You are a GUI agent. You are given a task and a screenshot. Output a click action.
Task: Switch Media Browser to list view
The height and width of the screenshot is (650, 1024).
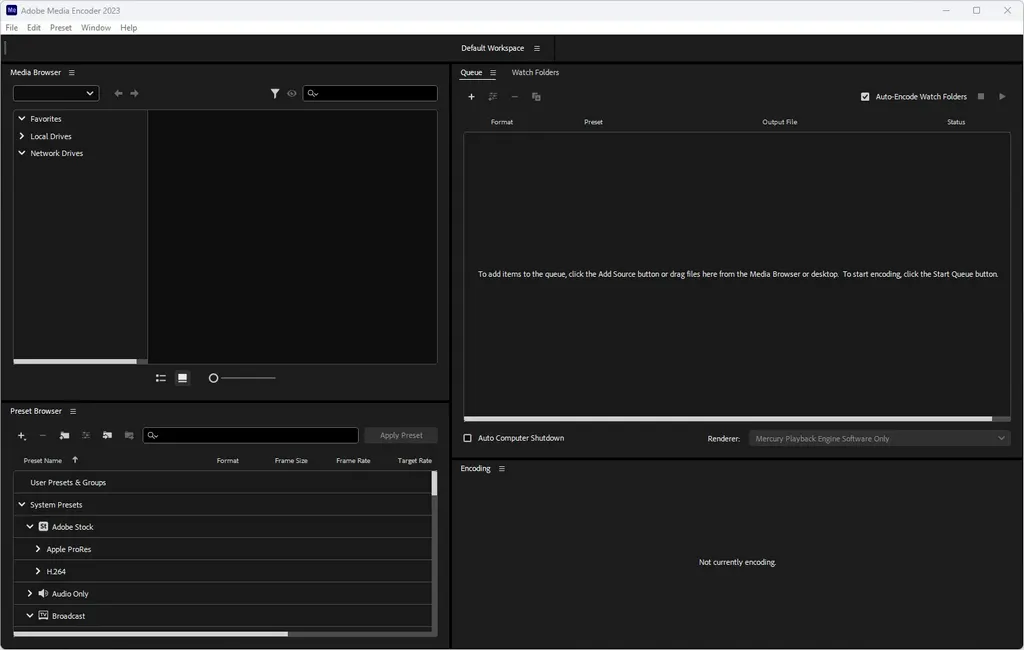(161, 378)
